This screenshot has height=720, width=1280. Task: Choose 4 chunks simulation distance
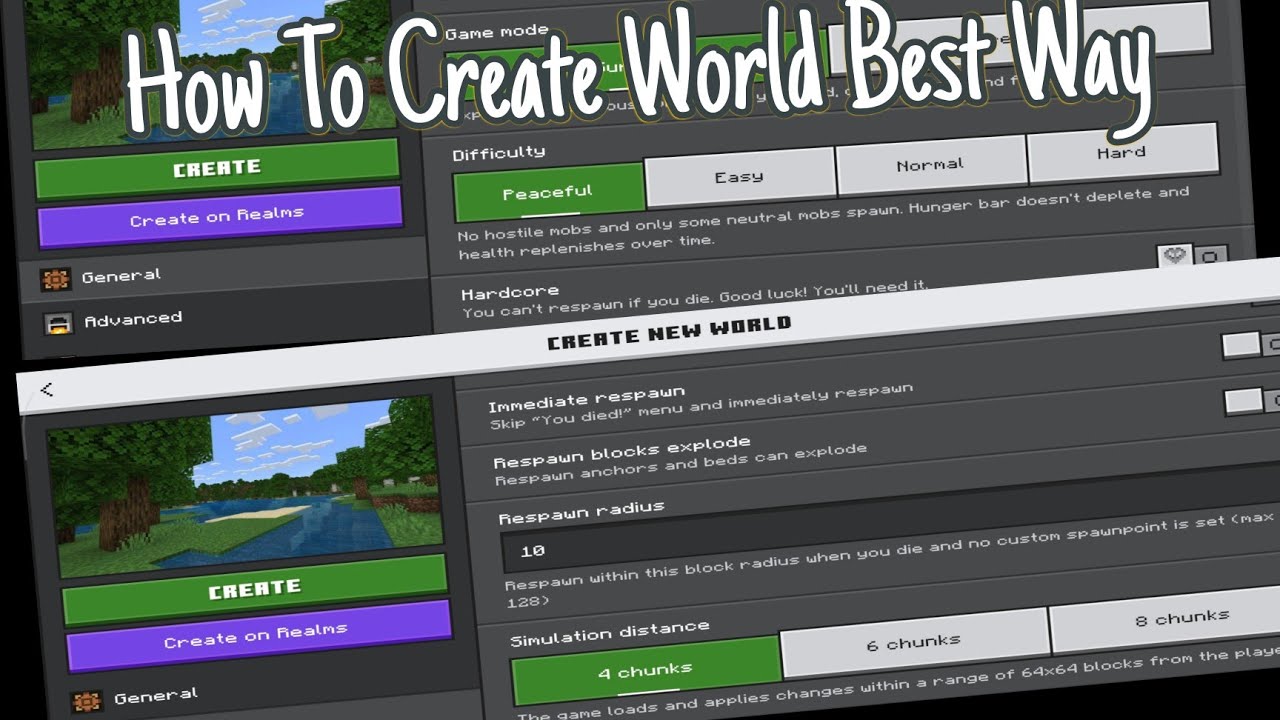click(645, 671)
